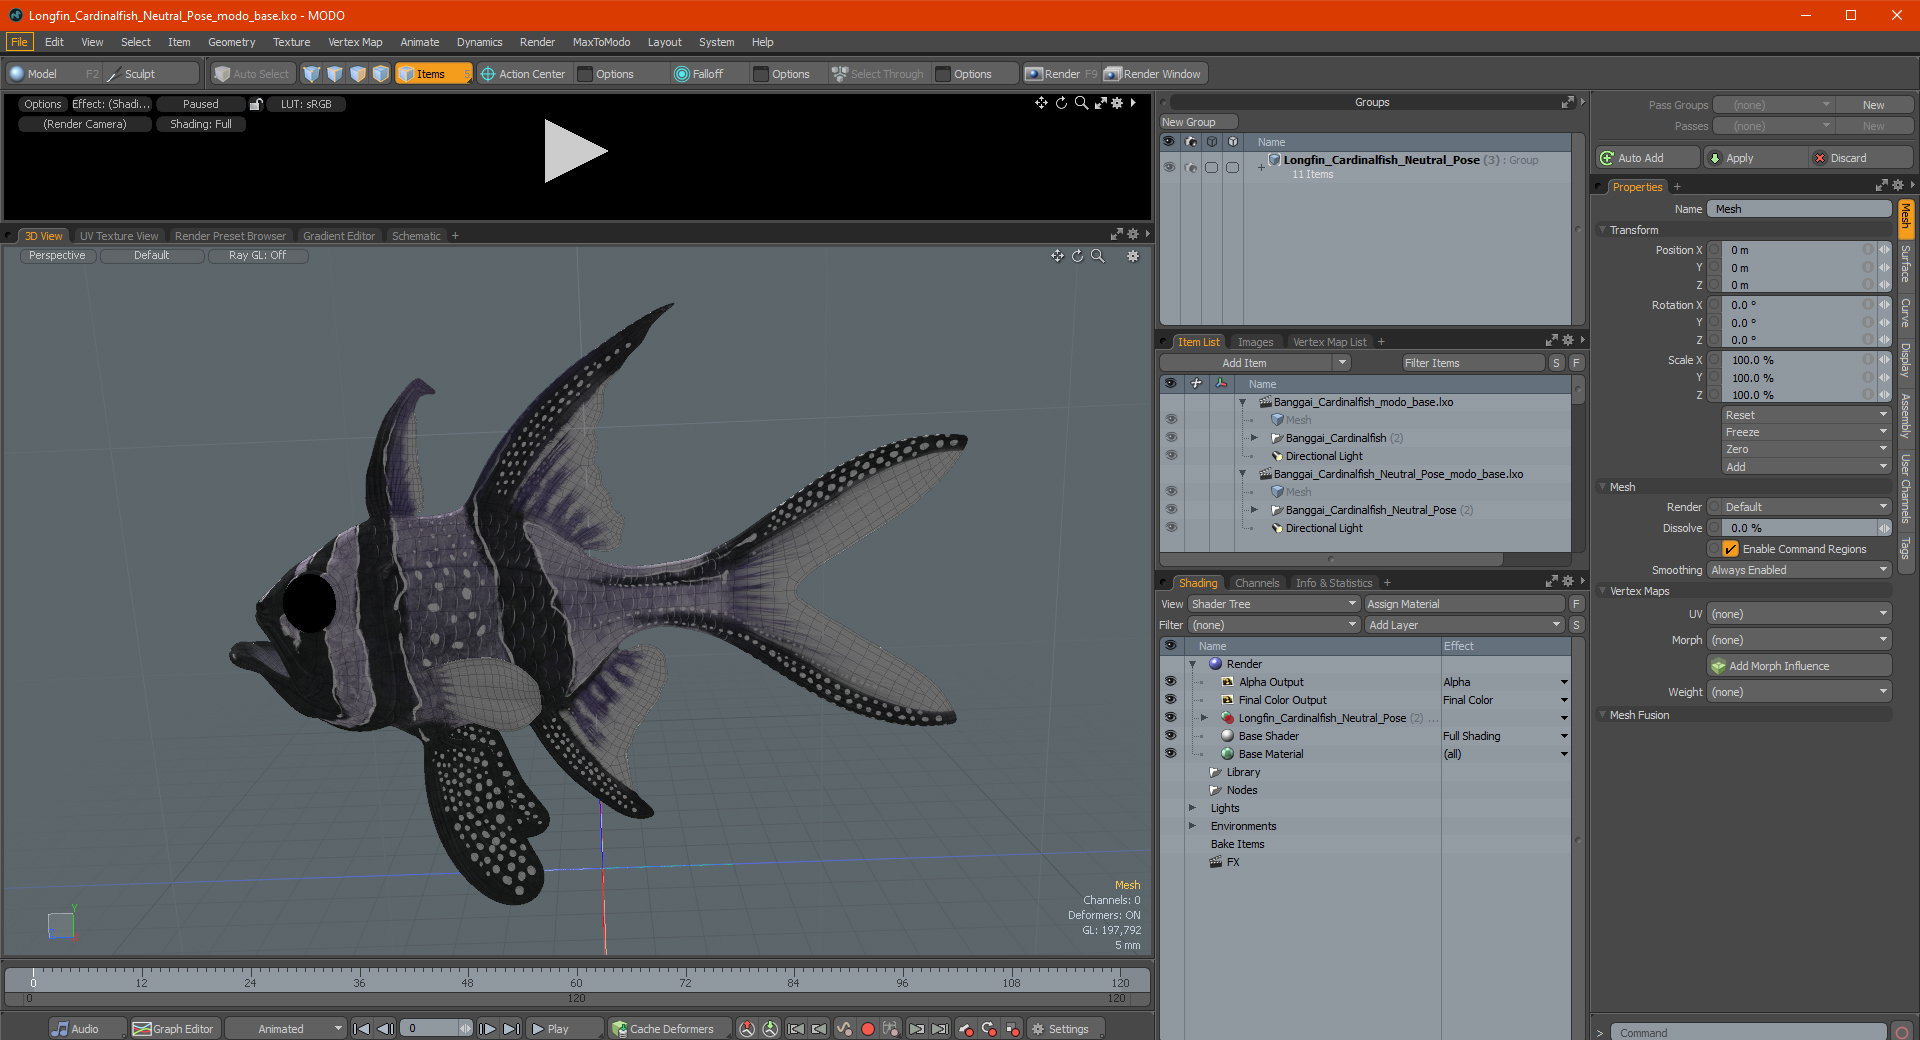Screen dimensions: 1920x1040
Task: Click Discard passes button
Action: [1862, 158]
